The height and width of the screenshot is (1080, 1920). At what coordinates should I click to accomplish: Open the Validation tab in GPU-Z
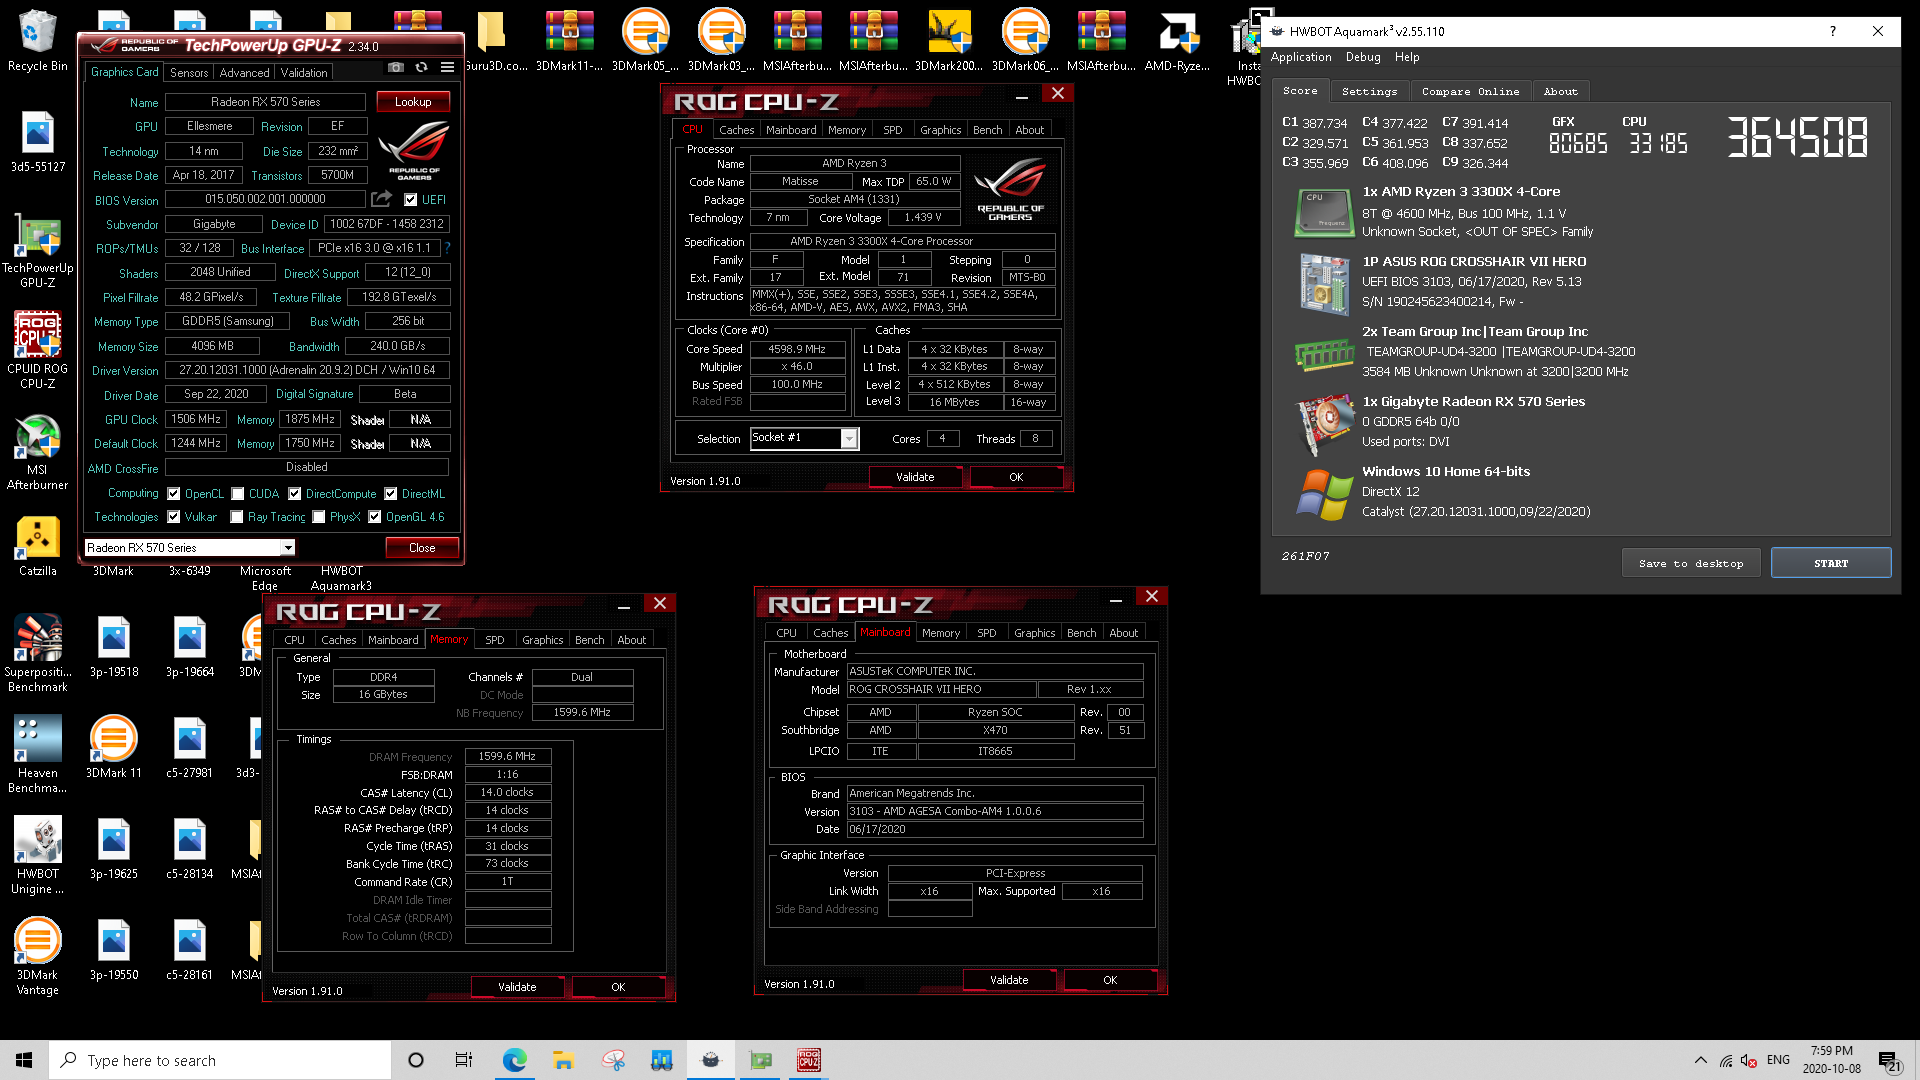tap(304, 73)
